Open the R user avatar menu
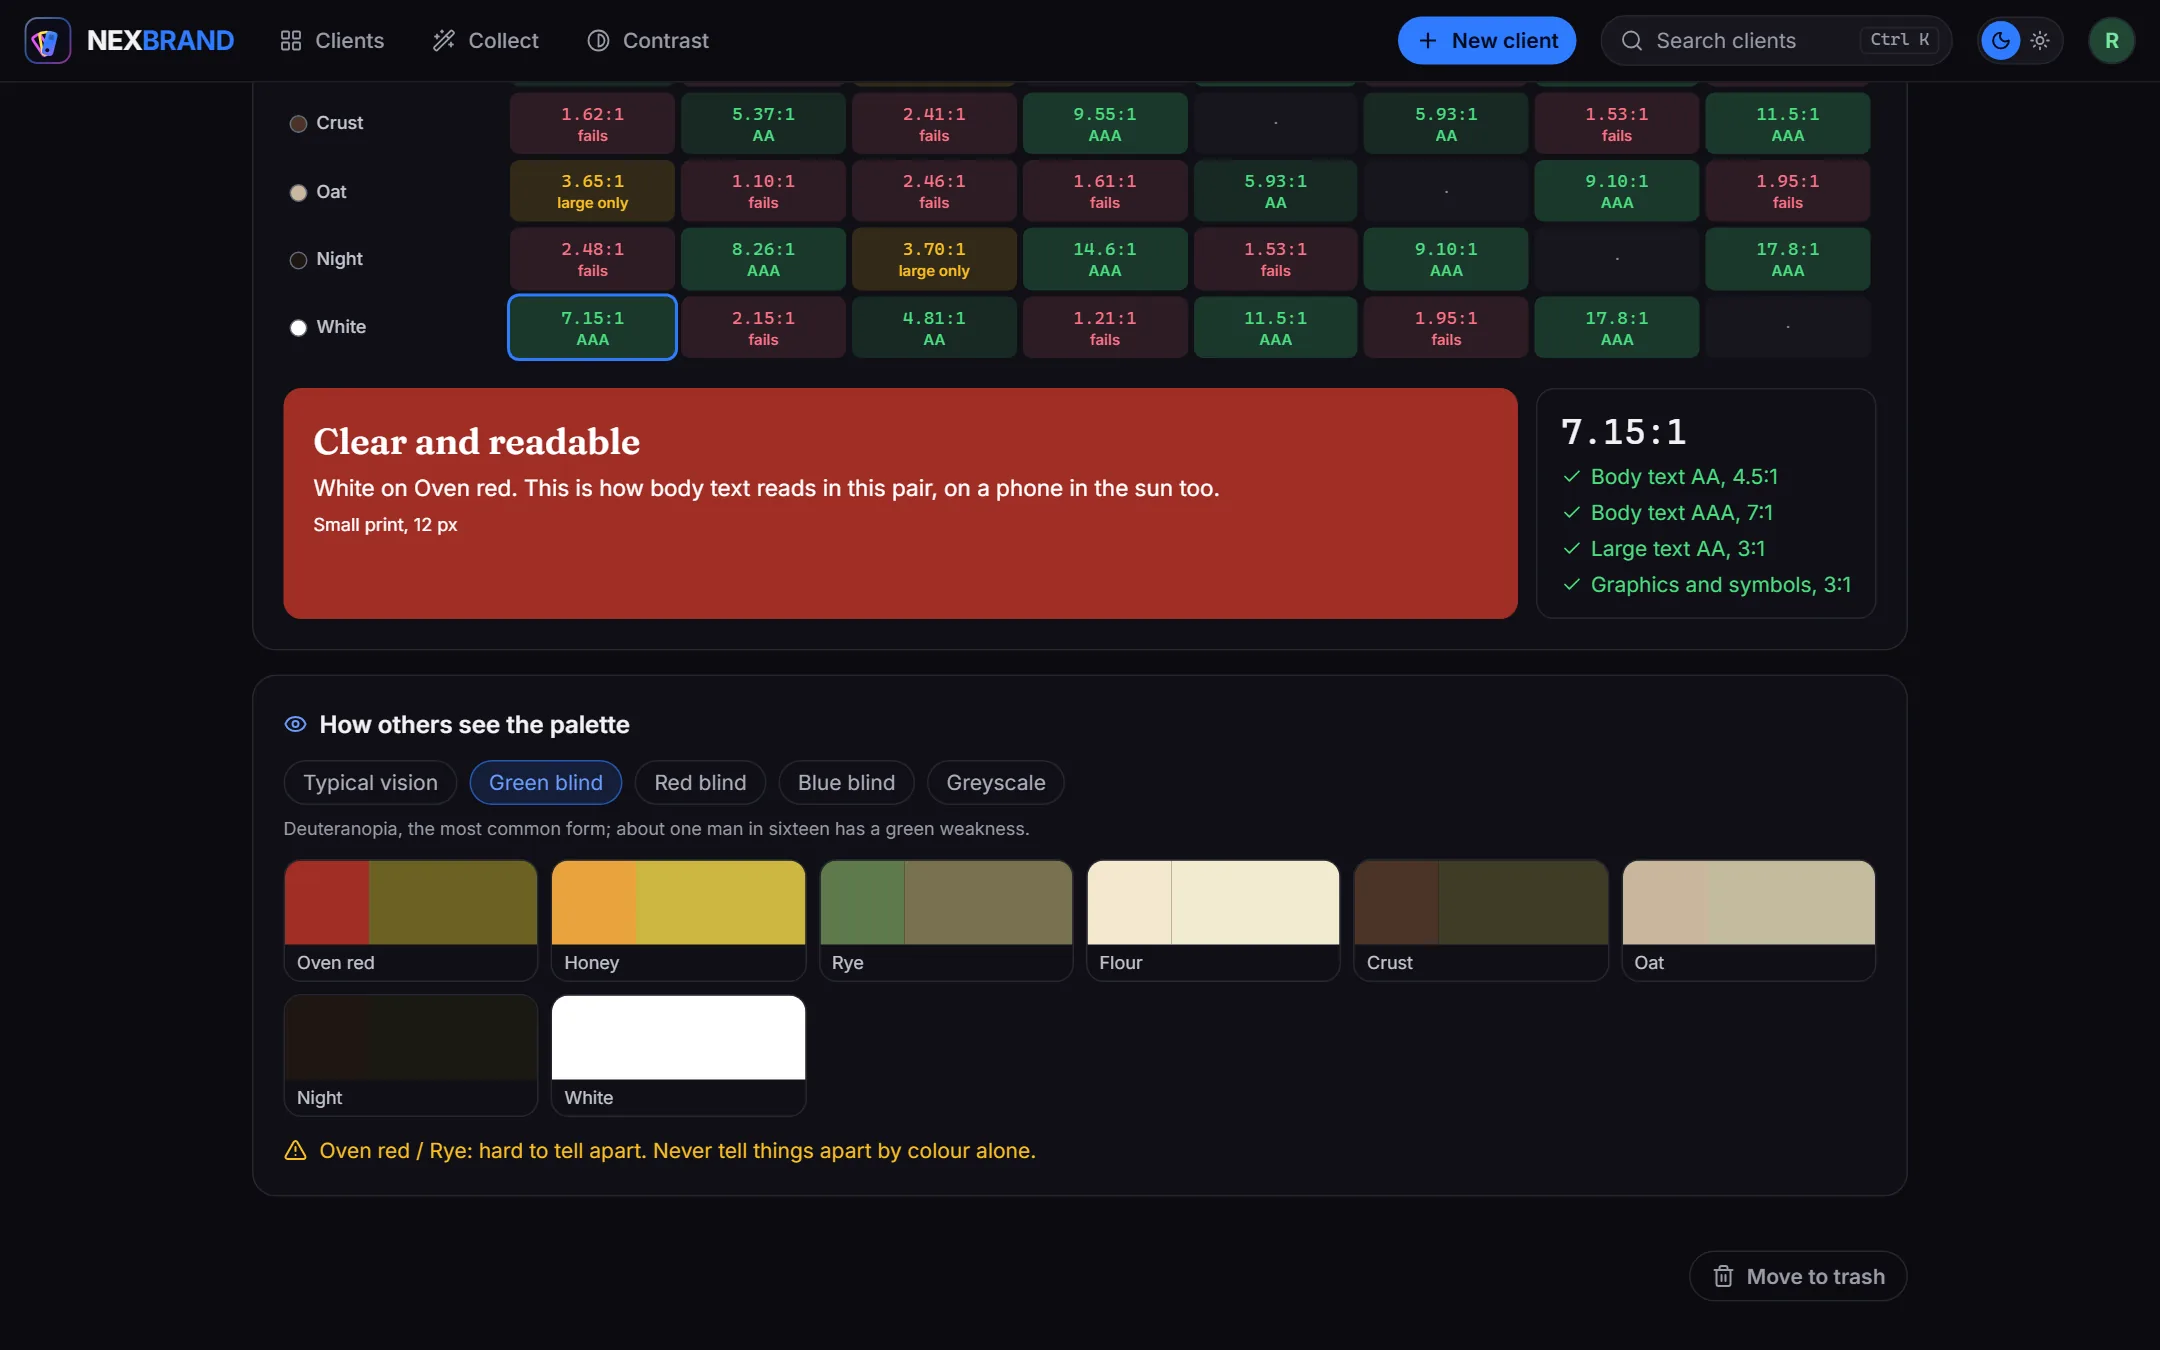2160x1350 pixels. click(2111, 41)
